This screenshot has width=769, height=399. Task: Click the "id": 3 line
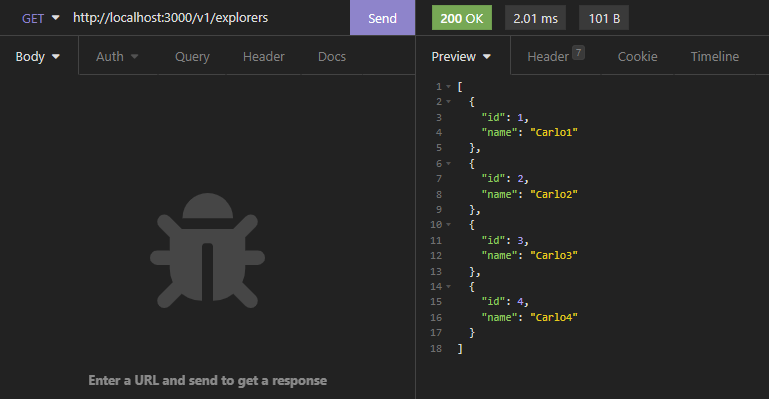tap(505, 240)
